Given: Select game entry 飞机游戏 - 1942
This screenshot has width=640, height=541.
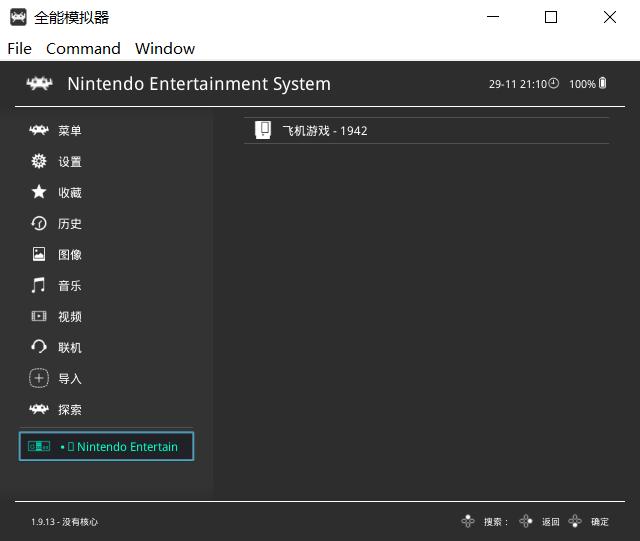Looking at the screenshot, I should click(x=426, y=131).
